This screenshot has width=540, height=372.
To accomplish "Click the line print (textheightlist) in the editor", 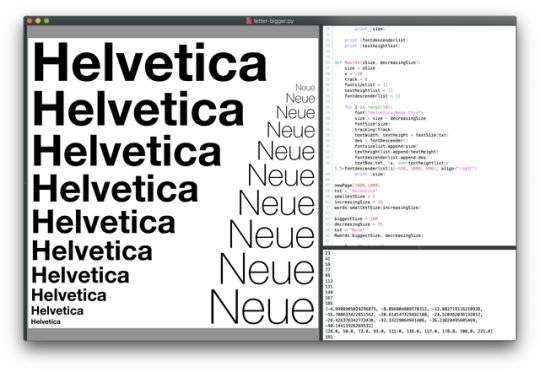I will point(372,46).
